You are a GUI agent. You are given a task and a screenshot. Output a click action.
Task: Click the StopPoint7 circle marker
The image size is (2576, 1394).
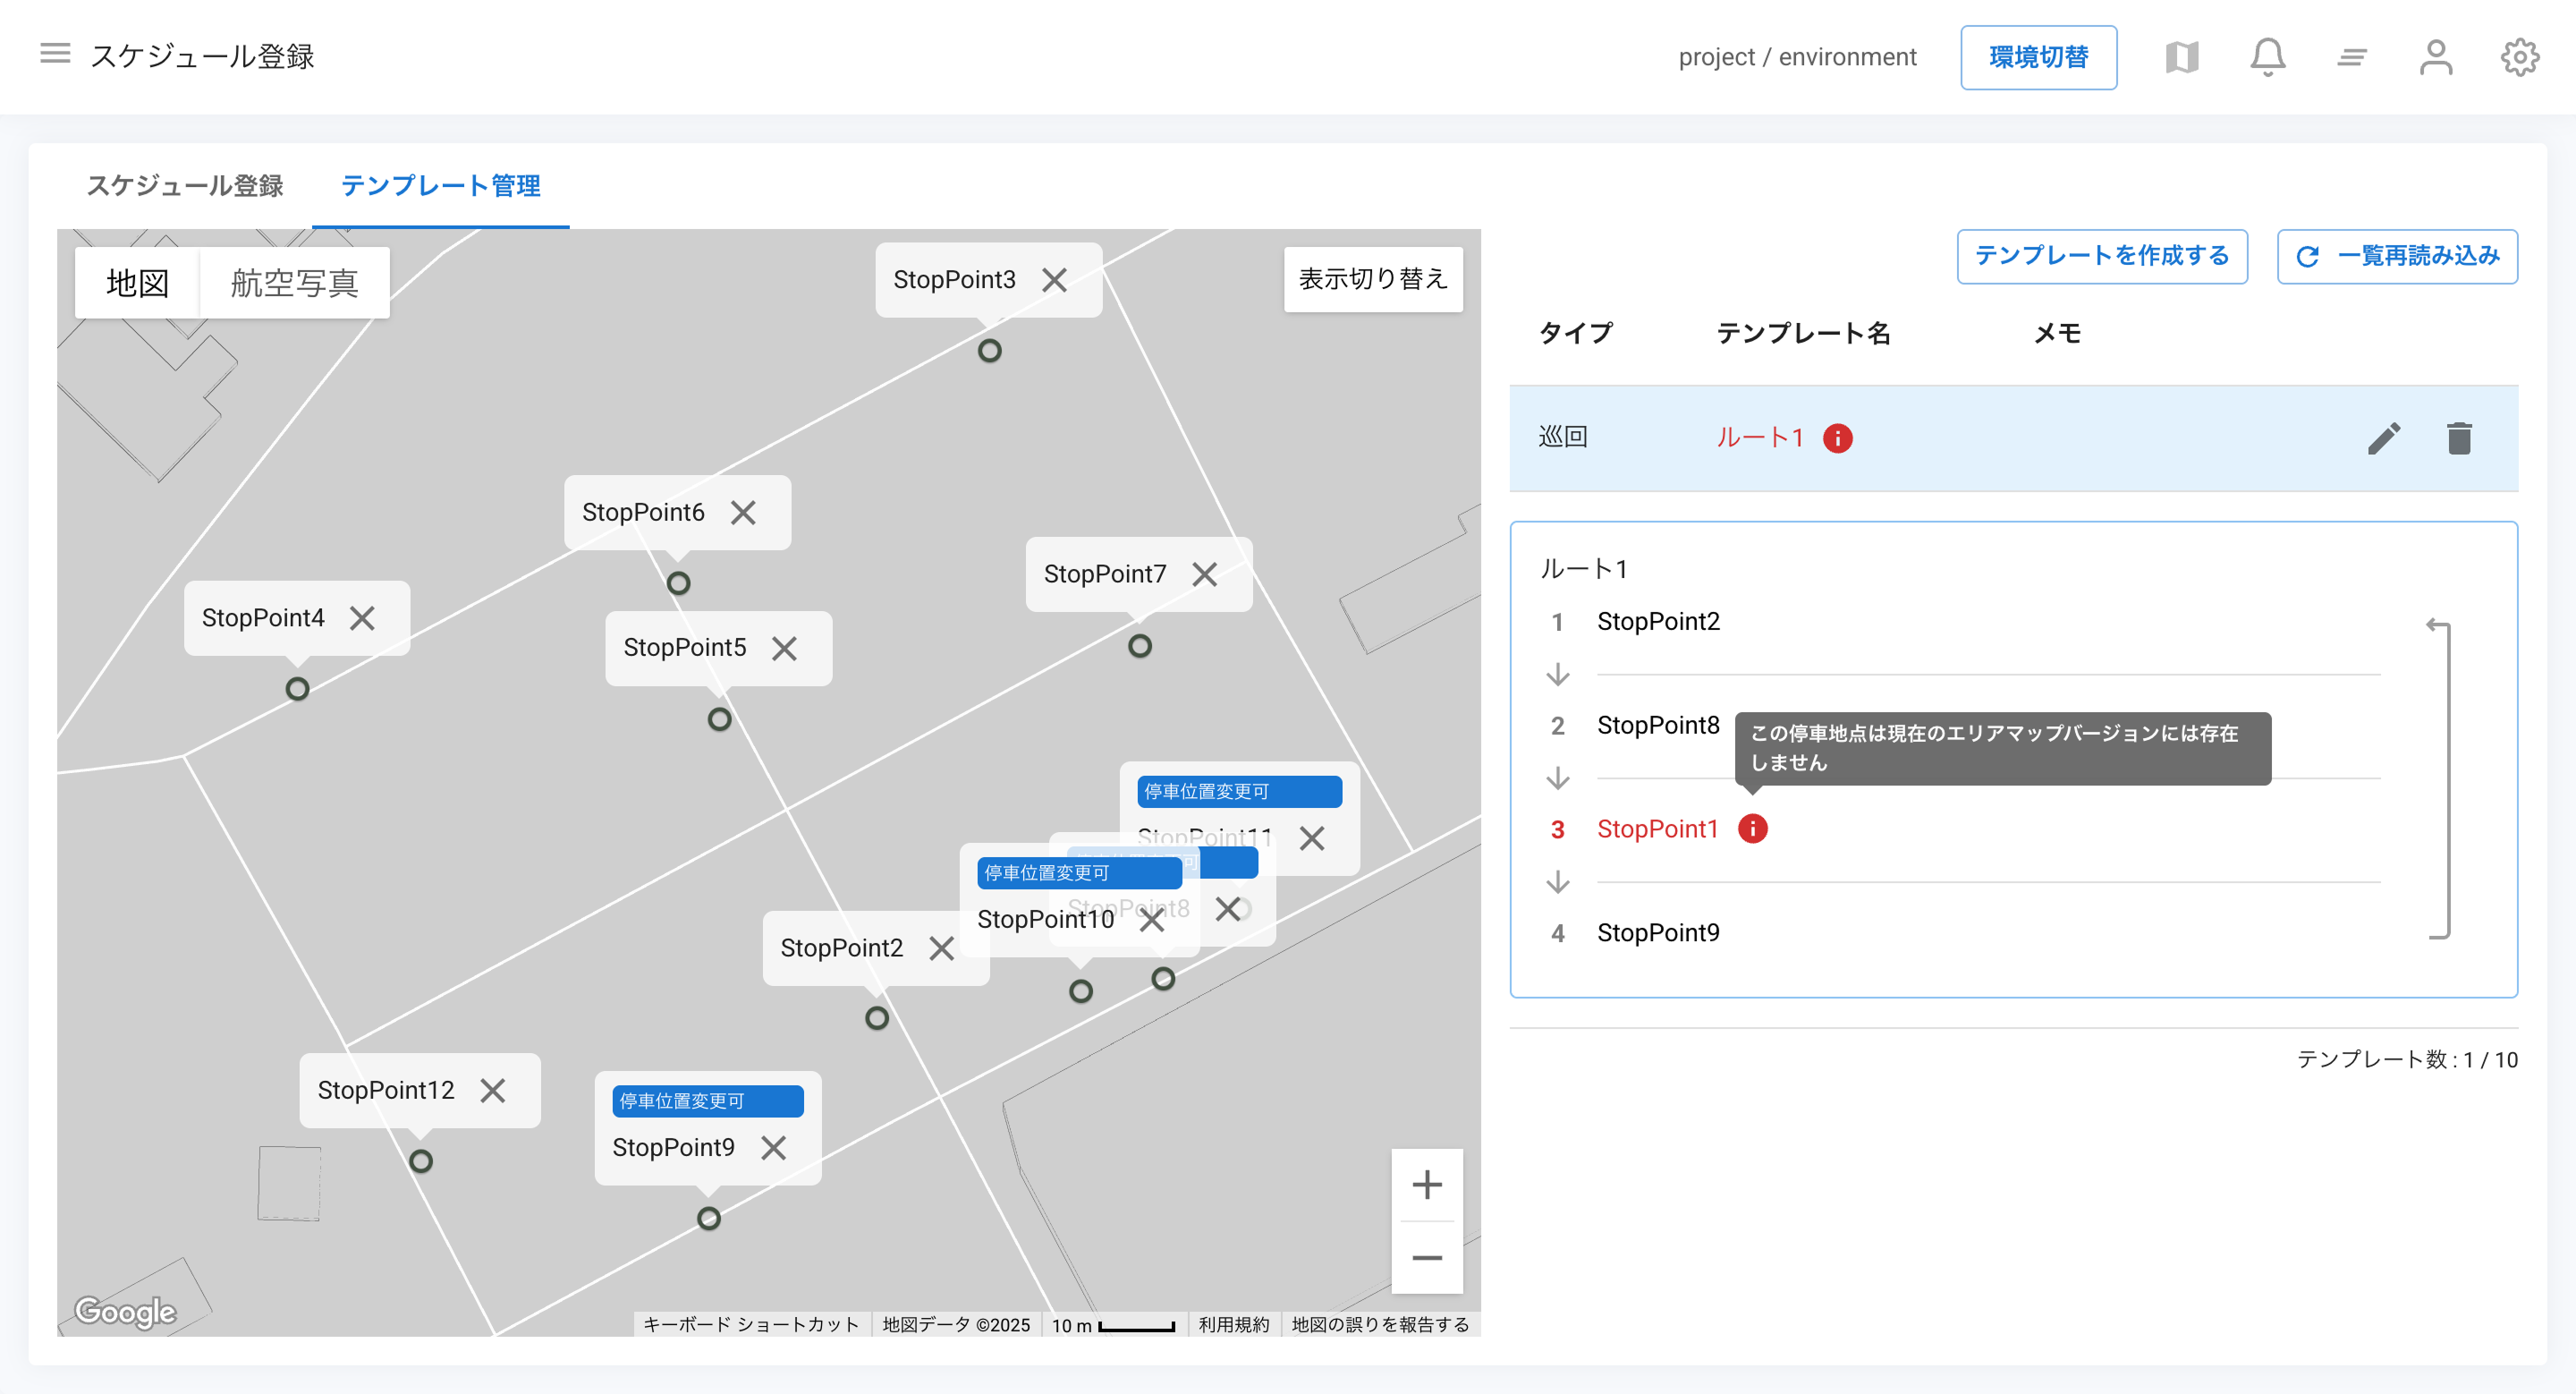click(x=1140, y=646)
